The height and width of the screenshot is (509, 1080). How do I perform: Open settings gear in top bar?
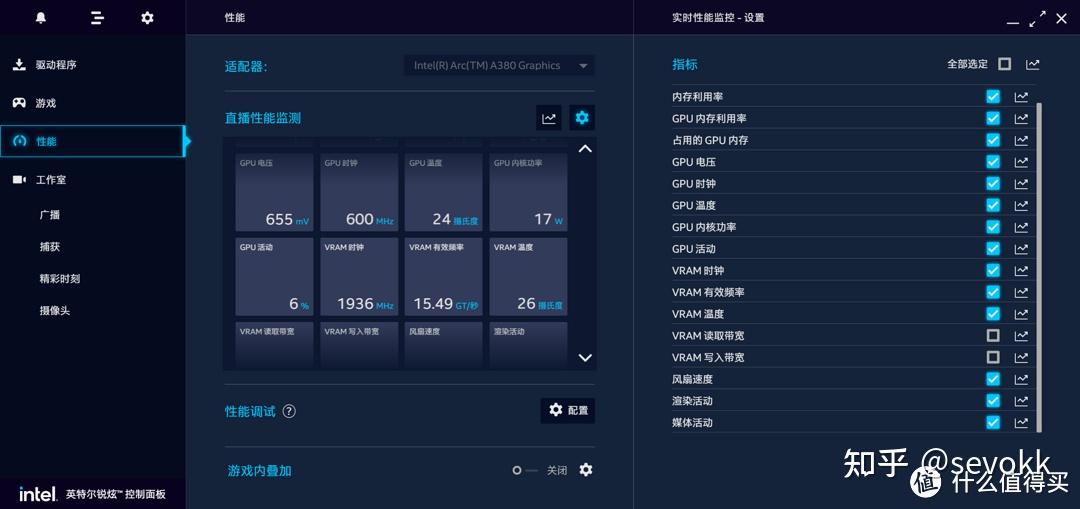pyautogui.click(x=147, y=18)
